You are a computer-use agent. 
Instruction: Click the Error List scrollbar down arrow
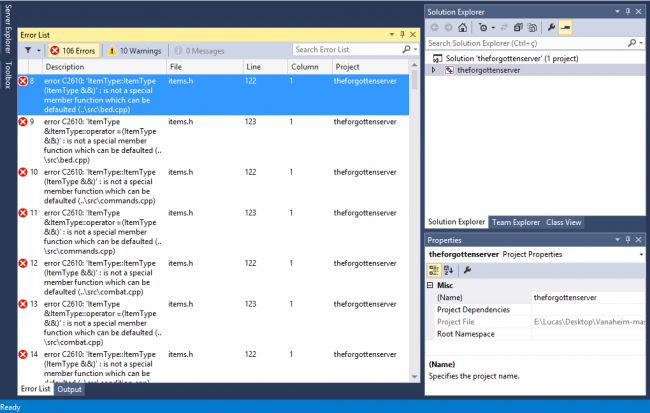pyautogui.click(x=414, y=377)
